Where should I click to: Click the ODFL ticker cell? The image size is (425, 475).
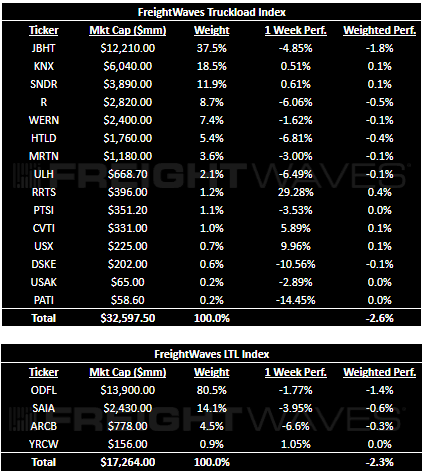coord(44,390)
